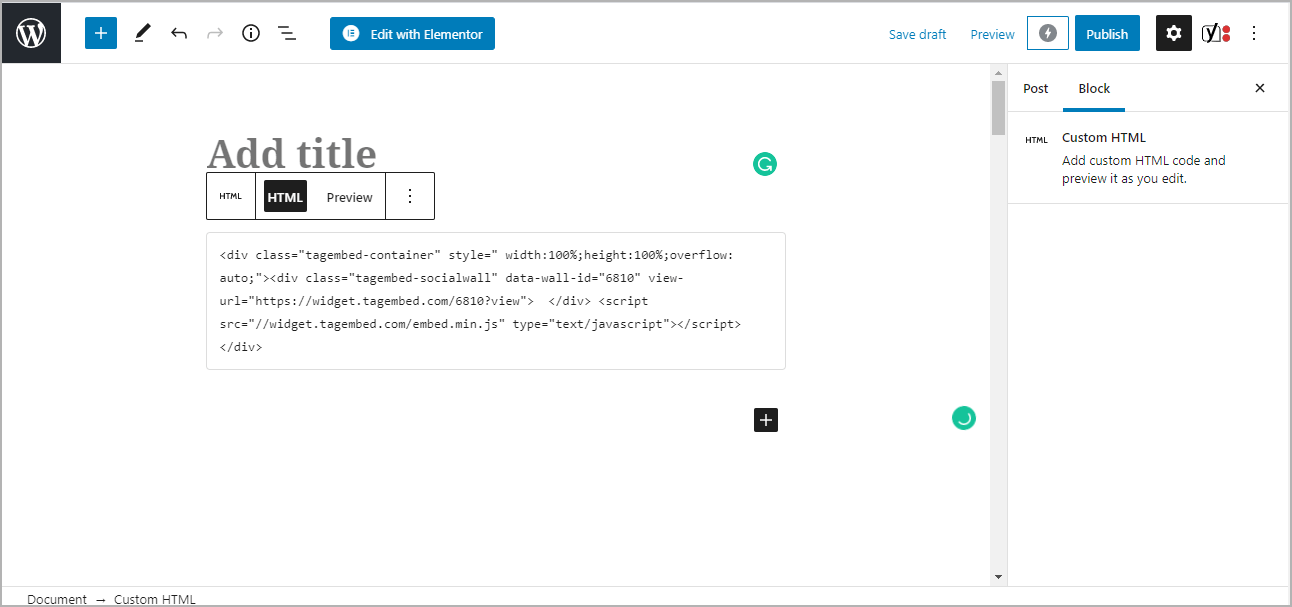Open block toolbar three-dot options menu
This screenshot has height=607, width=1292.
tap(409, 196)
